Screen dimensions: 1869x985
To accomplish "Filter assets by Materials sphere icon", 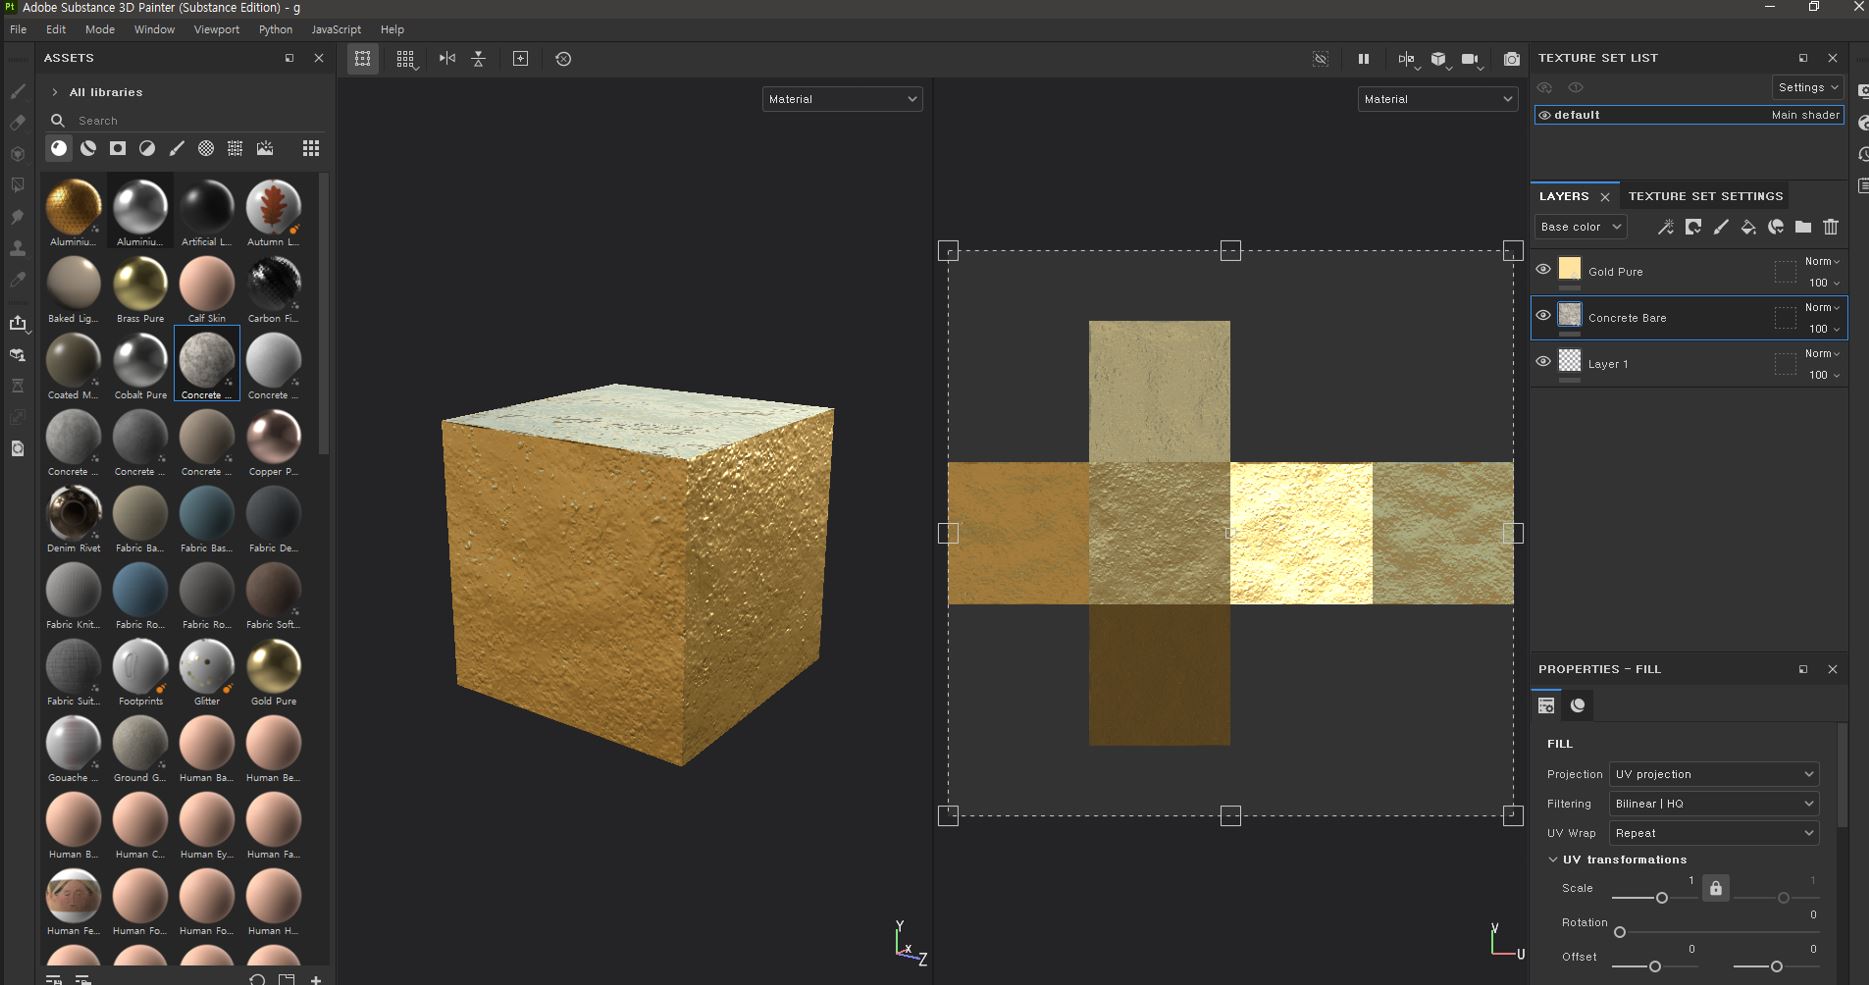I will point(59,148).
